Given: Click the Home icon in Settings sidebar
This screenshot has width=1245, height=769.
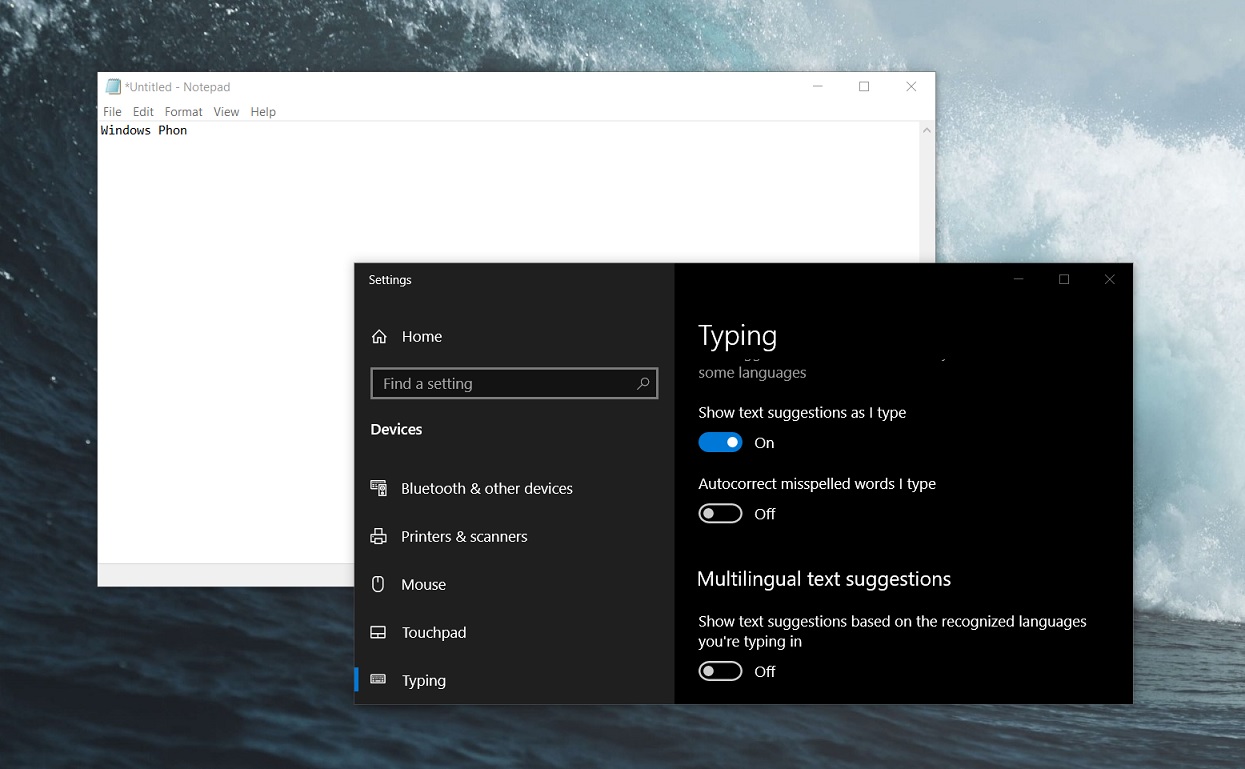Looking at the screenshot, I should point(379,337).
